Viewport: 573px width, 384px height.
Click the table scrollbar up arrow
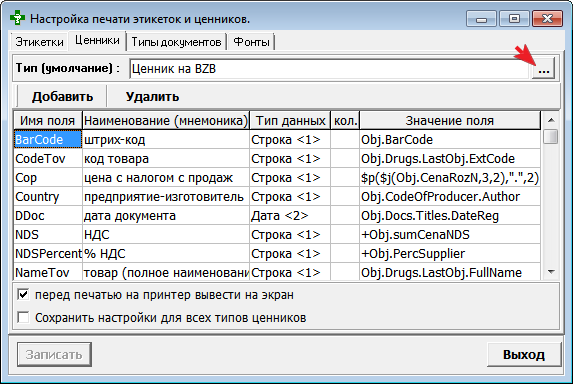551,120
